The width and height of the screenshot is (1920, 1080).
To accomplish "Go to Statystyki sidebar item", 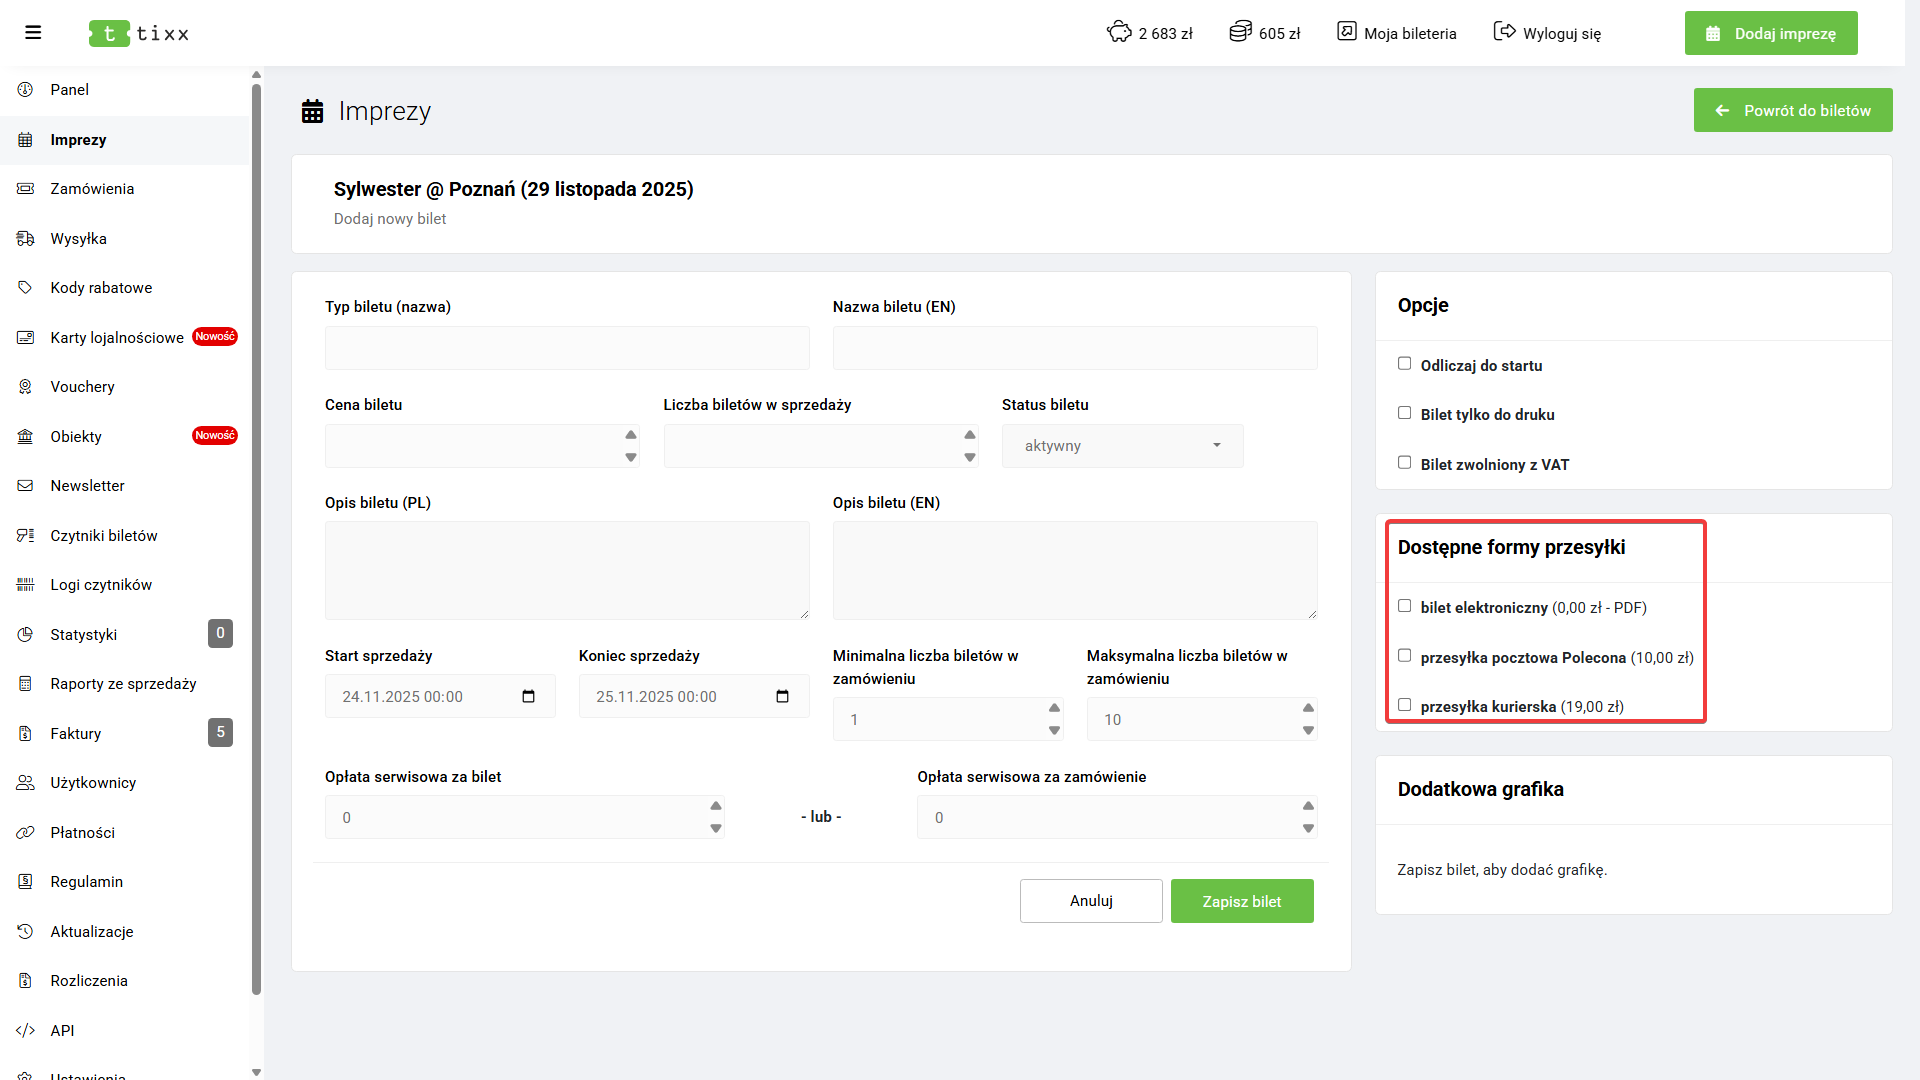I will click(84, 635).
